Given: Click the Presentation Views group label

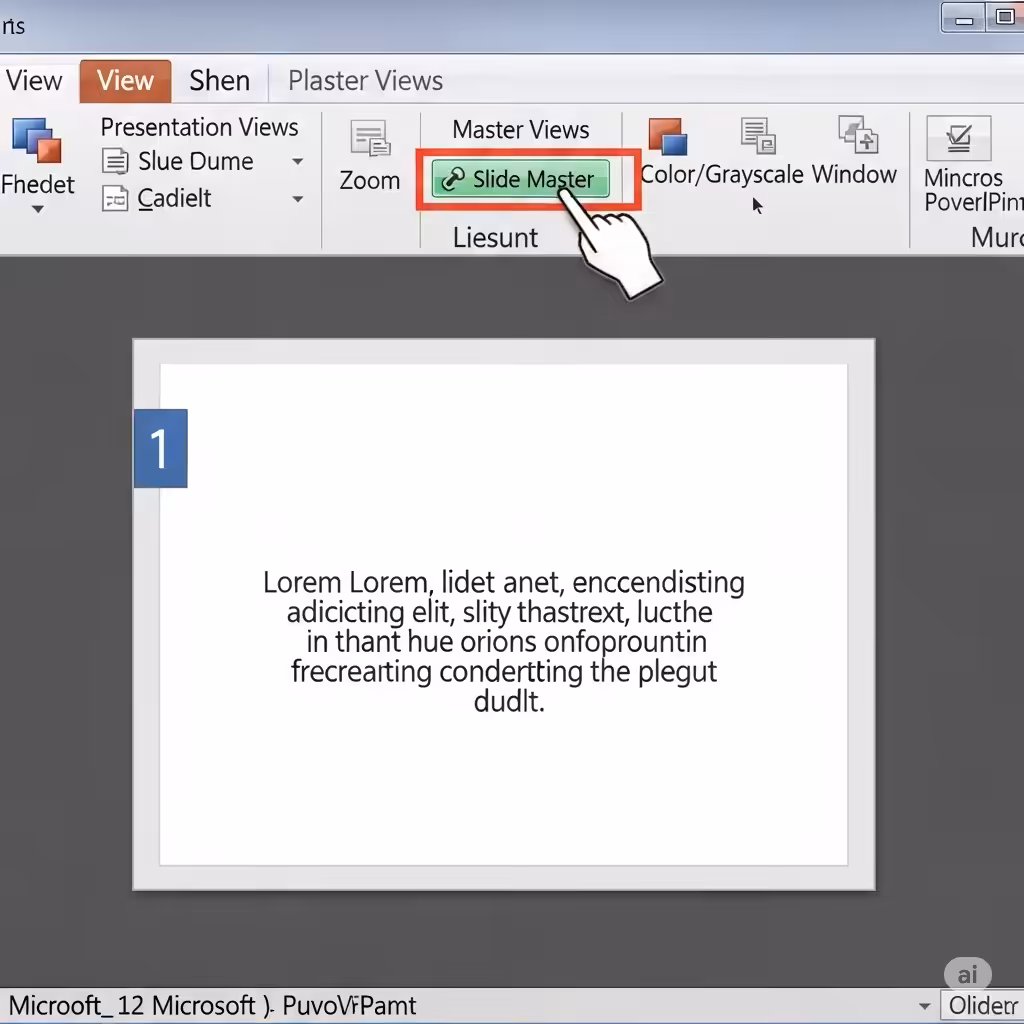Looking at the screenshot, I should [199, 127].
